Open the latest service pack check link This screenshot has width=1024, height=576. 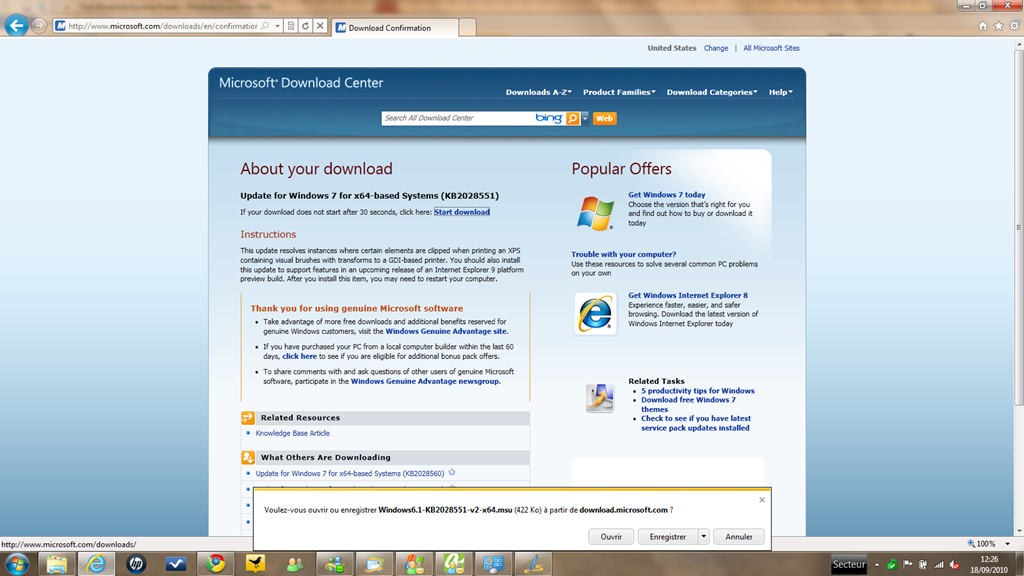(696, 423)
